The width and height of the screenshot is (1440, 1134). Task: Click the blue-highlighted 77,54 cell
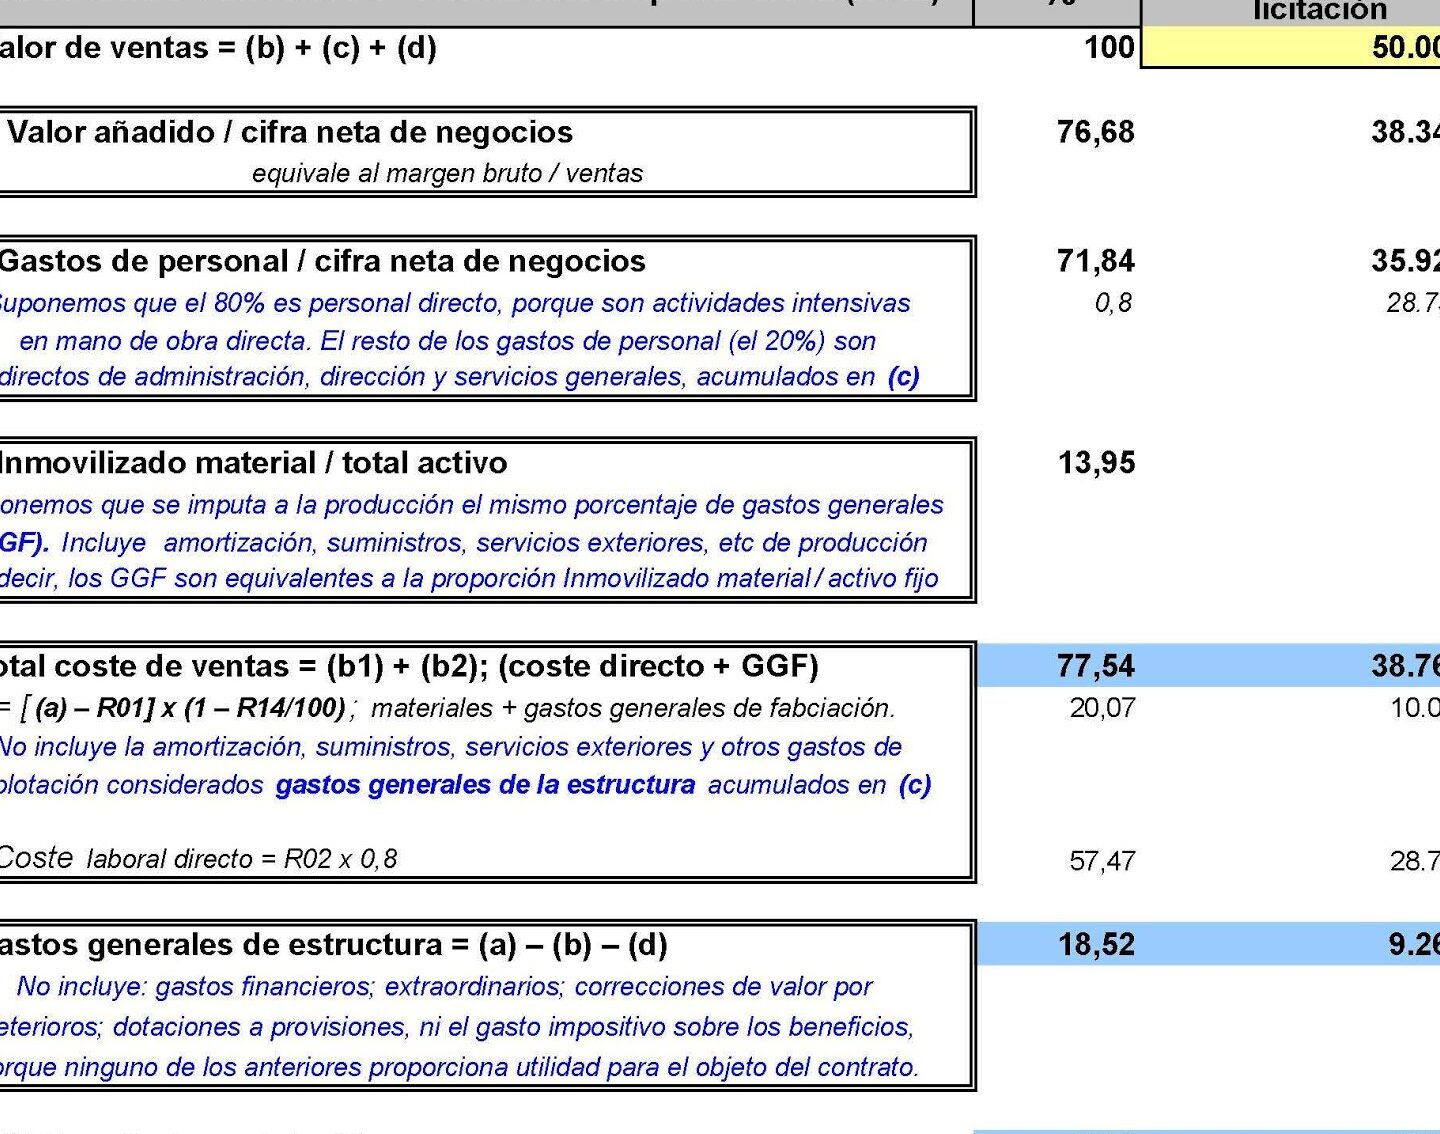tap(1095, 666)
